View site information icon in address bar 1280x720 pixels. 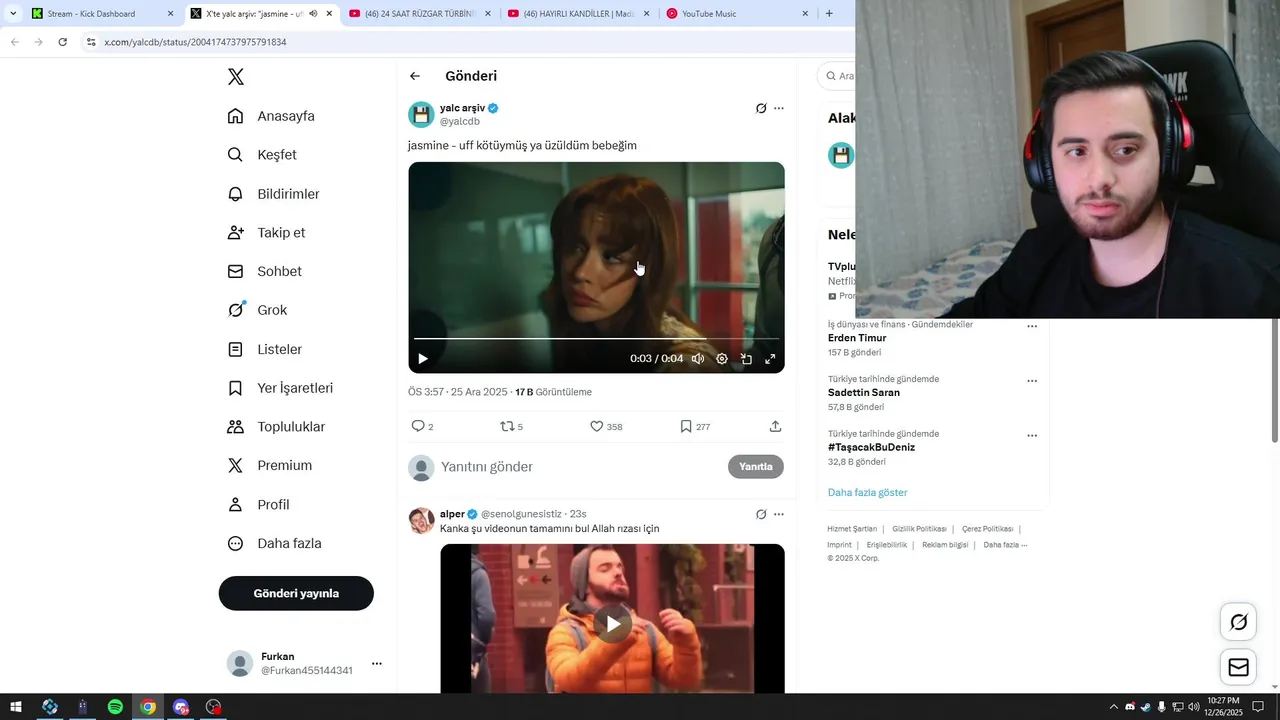coord(91,42)
